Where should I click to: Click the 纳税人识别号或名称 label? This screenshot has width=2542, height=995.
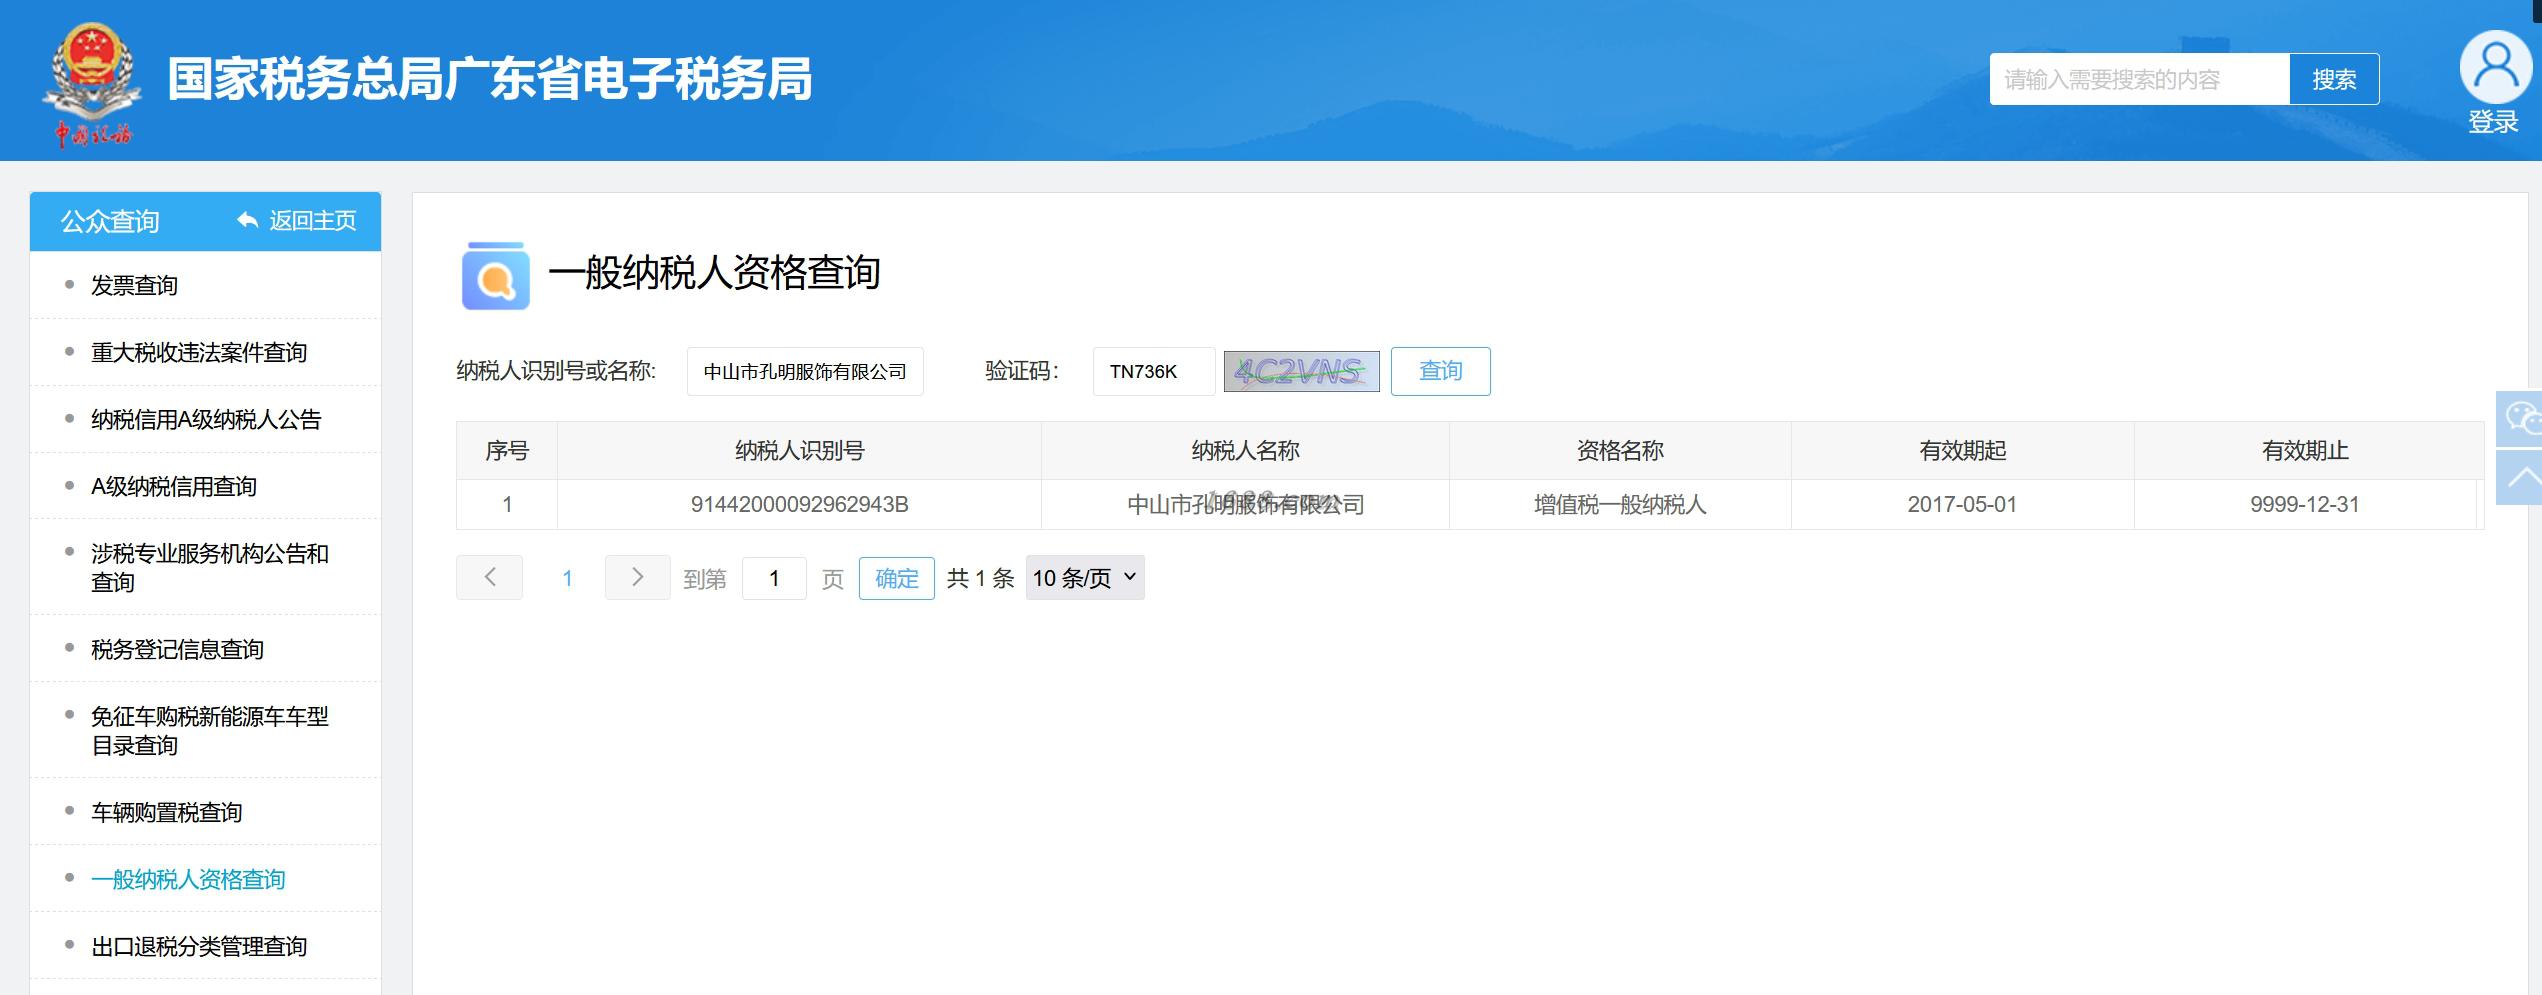(x=556, y=371)
